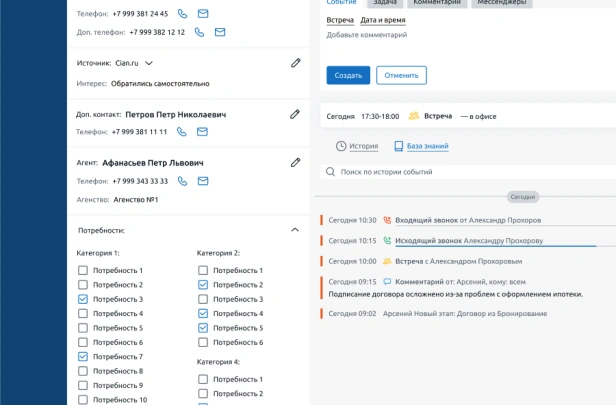Viewport: 616px width, 405px height.
Task: Uncheck Потребность 5 in Категория 2
Action: pyautogui.click(x=203, y=328)
